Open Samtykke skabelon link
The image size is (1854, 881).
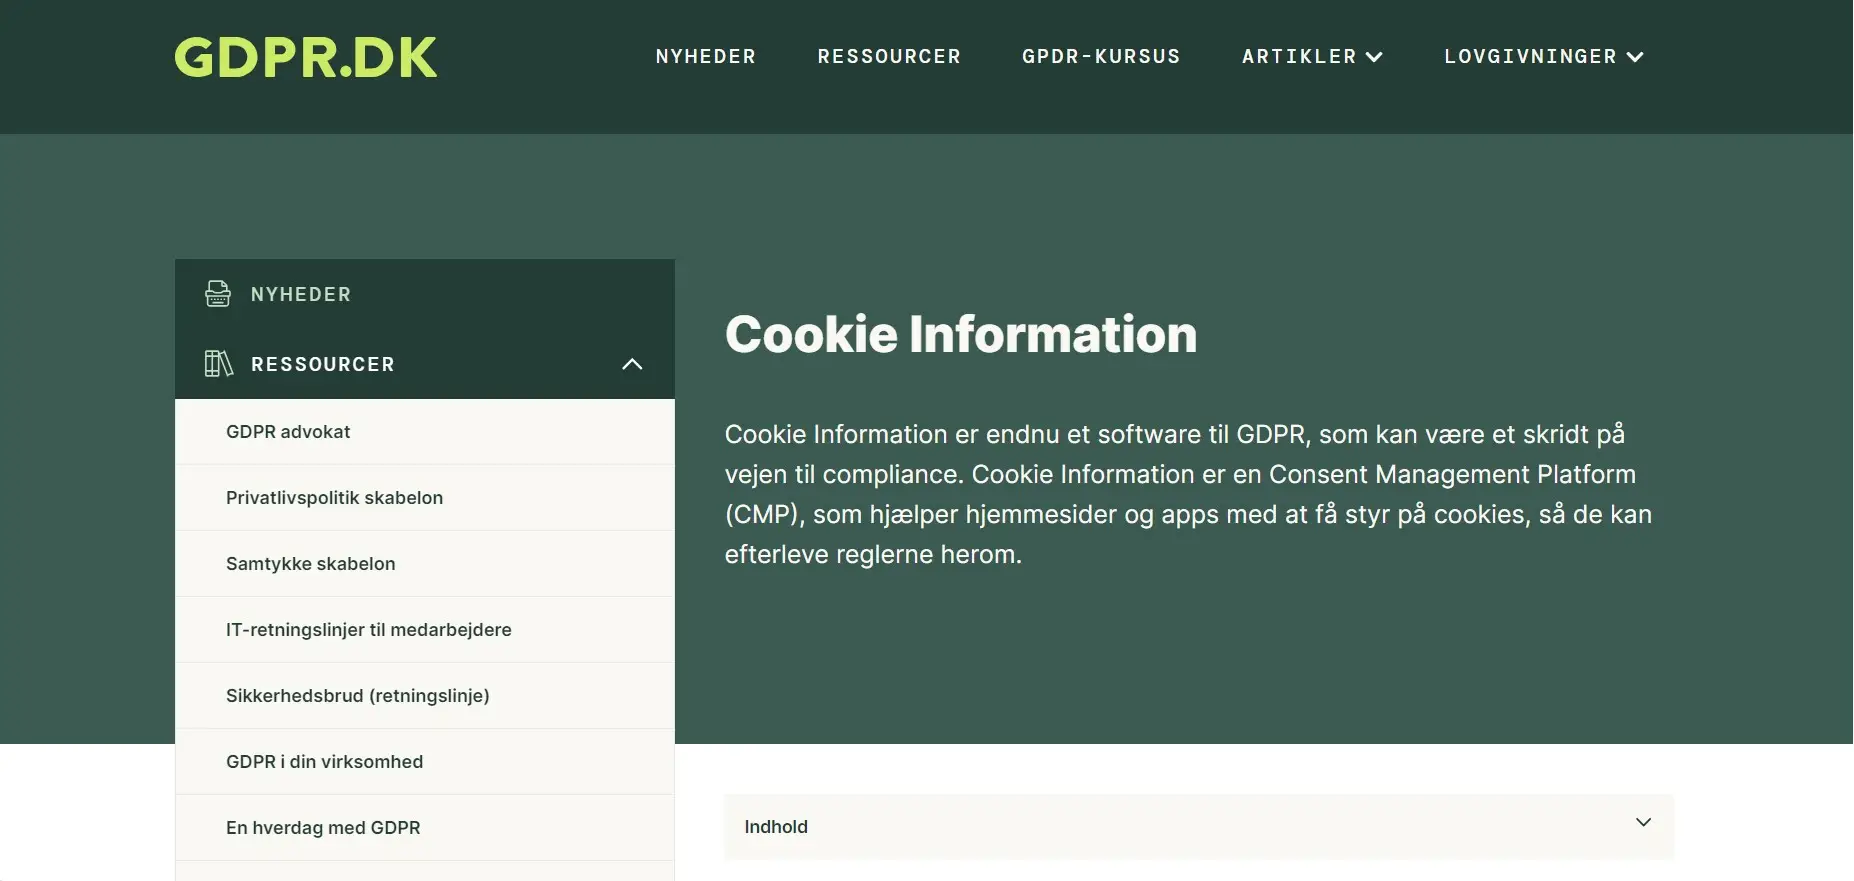coord(310,564)
